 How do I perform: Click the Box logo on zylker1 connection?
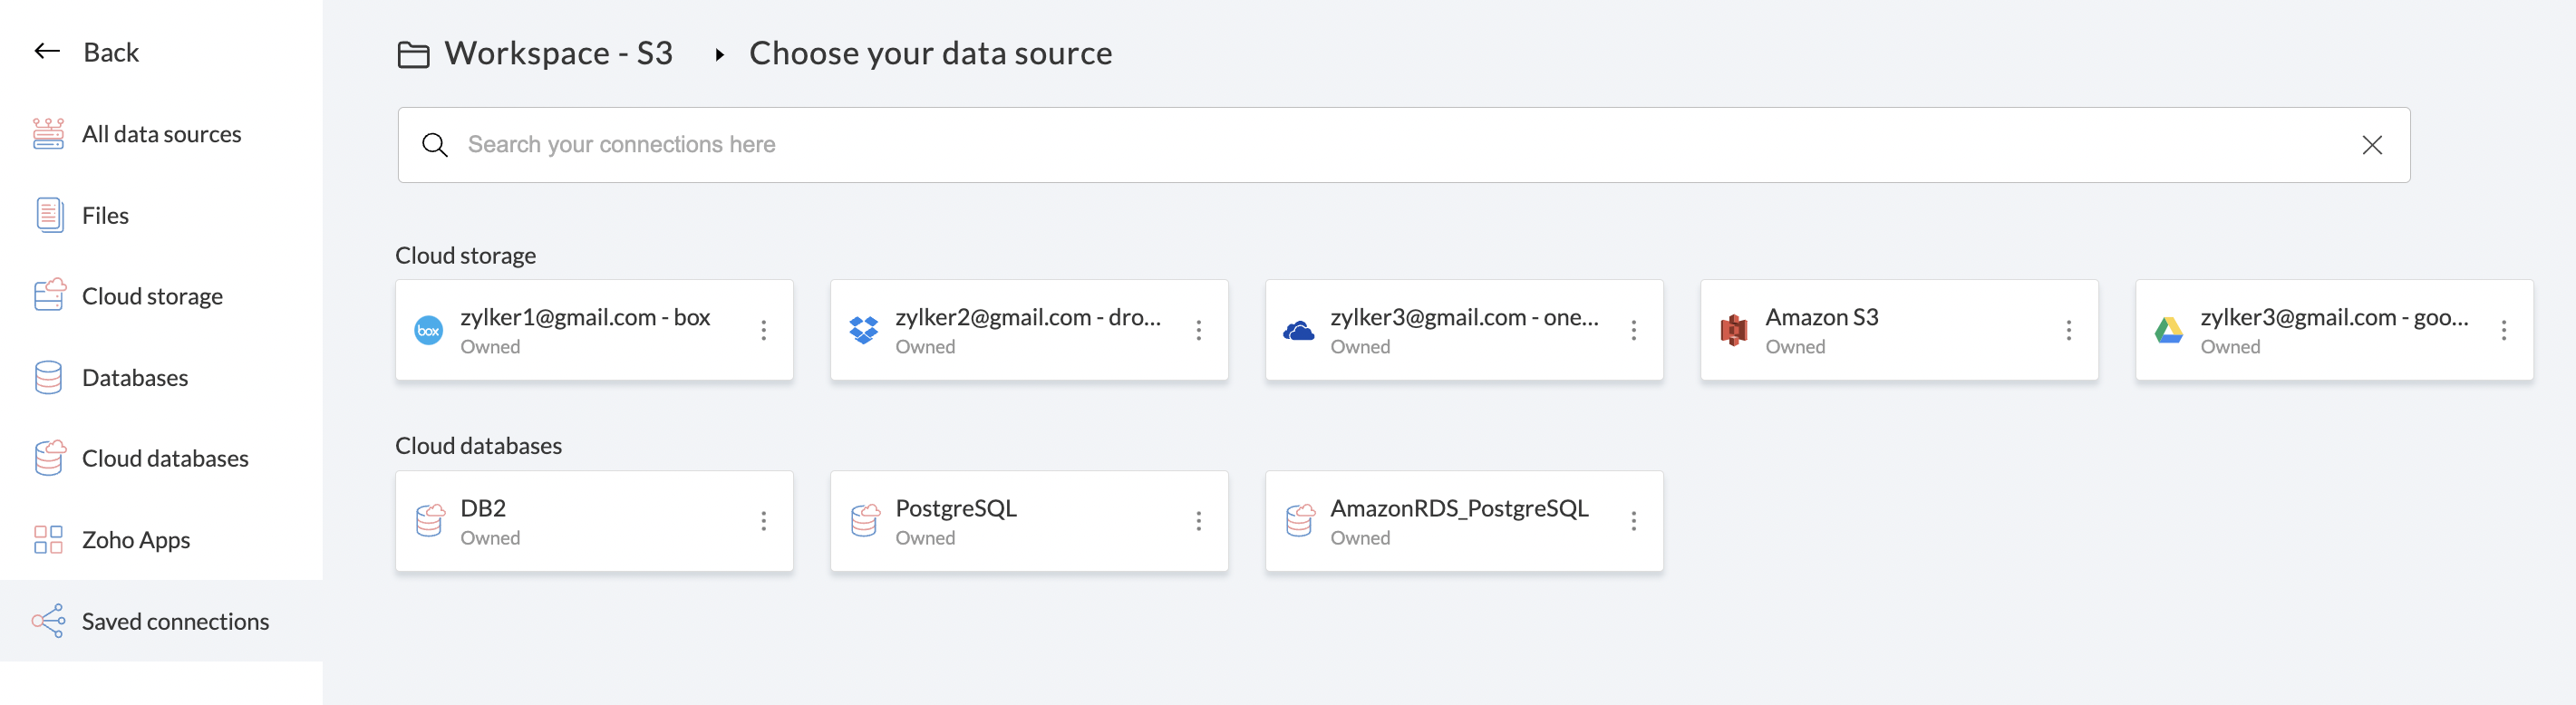click(428, 330)
